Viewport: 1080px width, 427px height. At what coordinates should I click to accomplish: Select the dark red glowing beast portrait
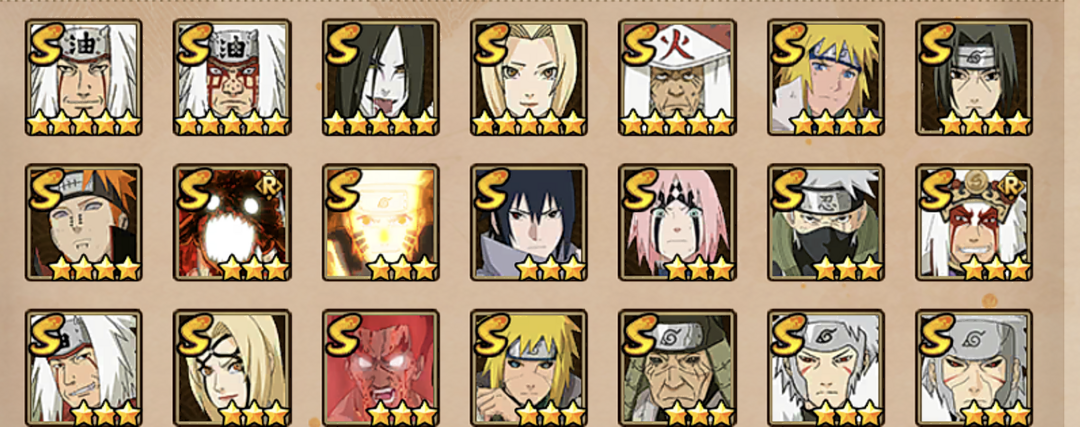pyautogui.click(x=232, y=222)
